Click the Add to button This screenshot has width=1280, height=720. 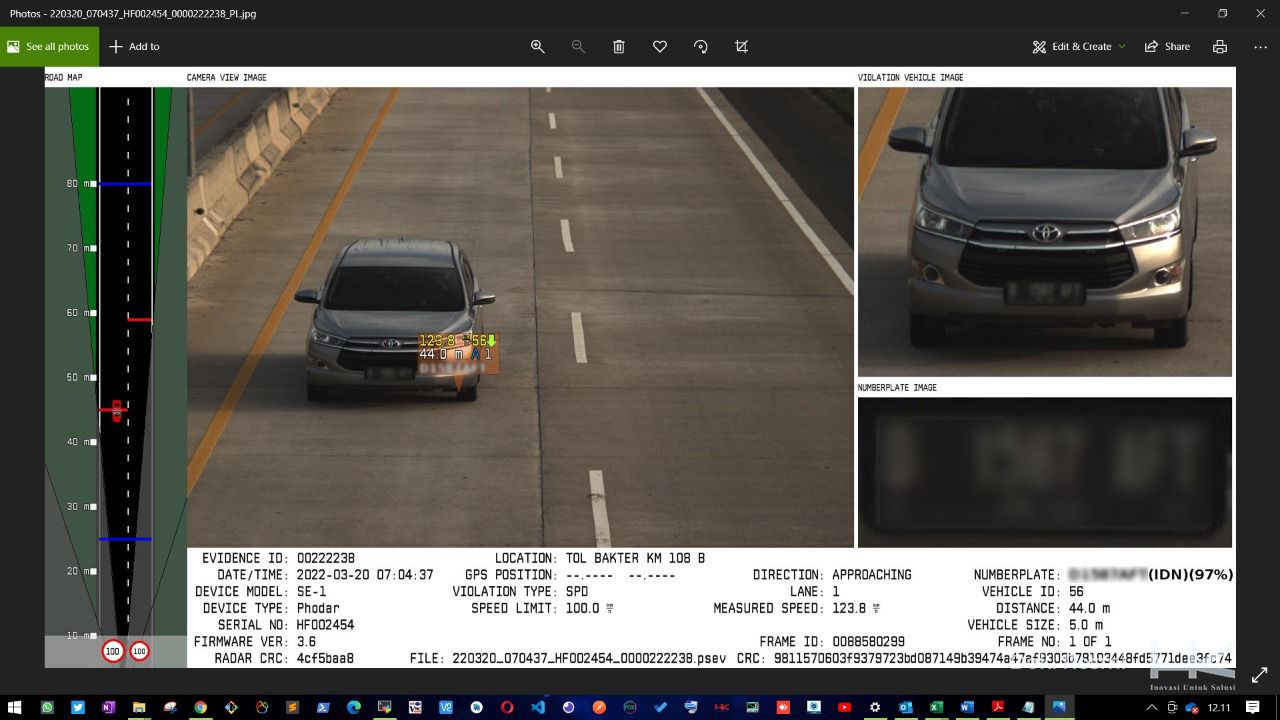[x=134, y=47]
